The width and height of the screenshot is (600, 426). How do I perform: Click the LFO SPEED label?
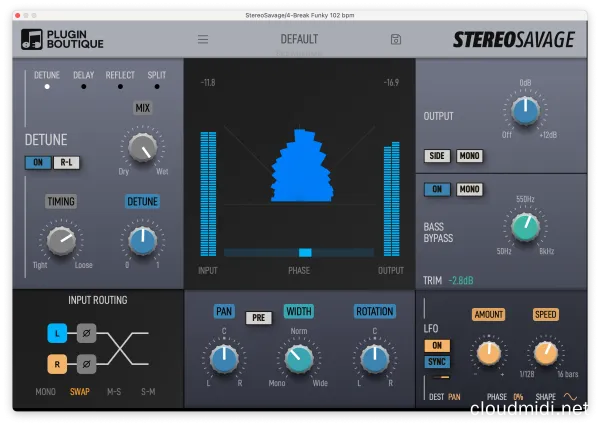click(545, 315)
